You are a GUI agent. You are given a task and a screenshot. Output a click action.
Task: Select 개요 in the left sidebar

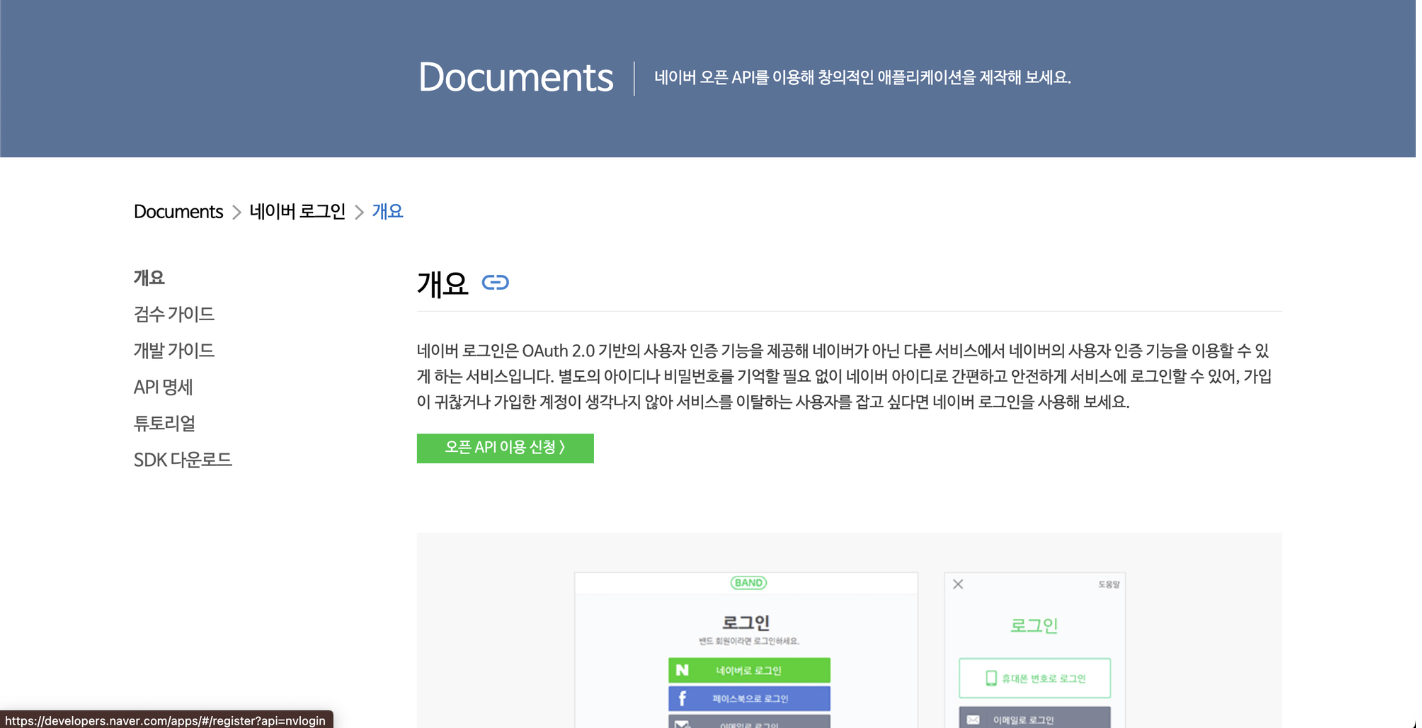tap(150, 279)
